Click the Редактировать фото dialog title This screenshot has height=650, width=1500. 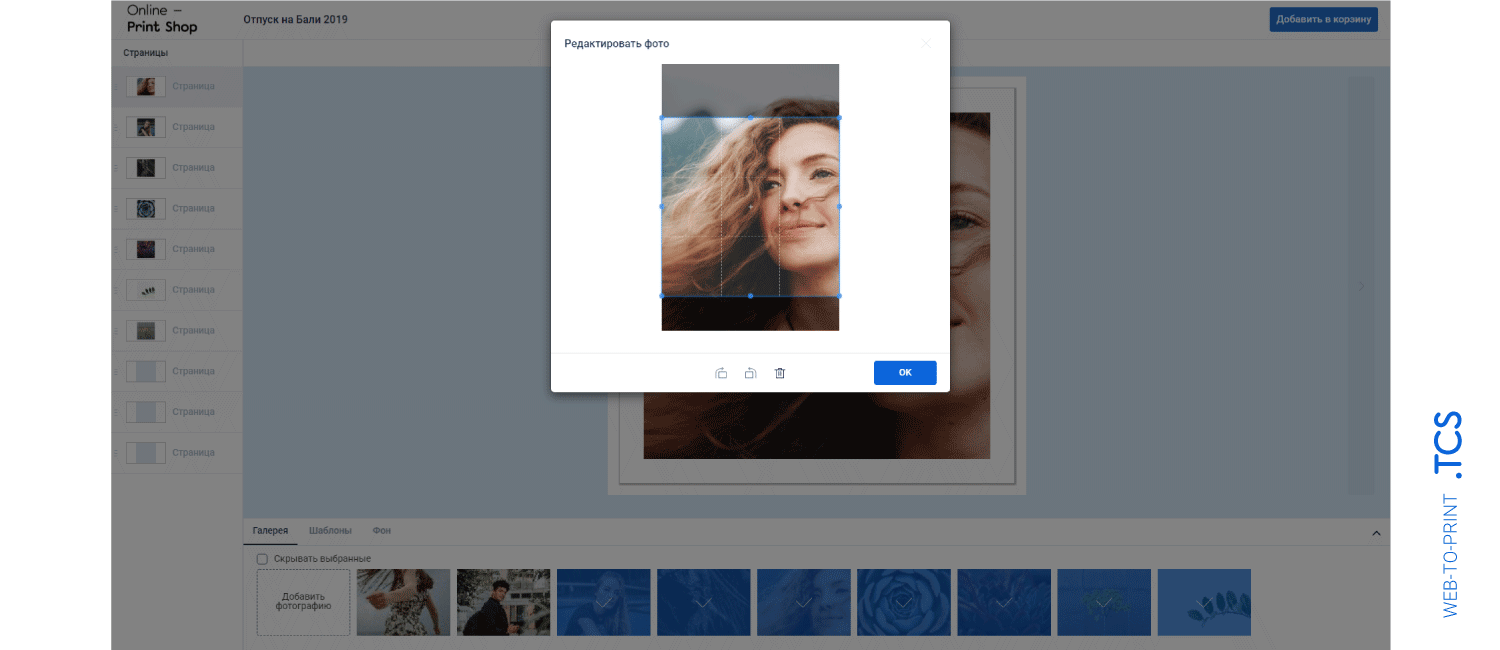click(617, 44)
